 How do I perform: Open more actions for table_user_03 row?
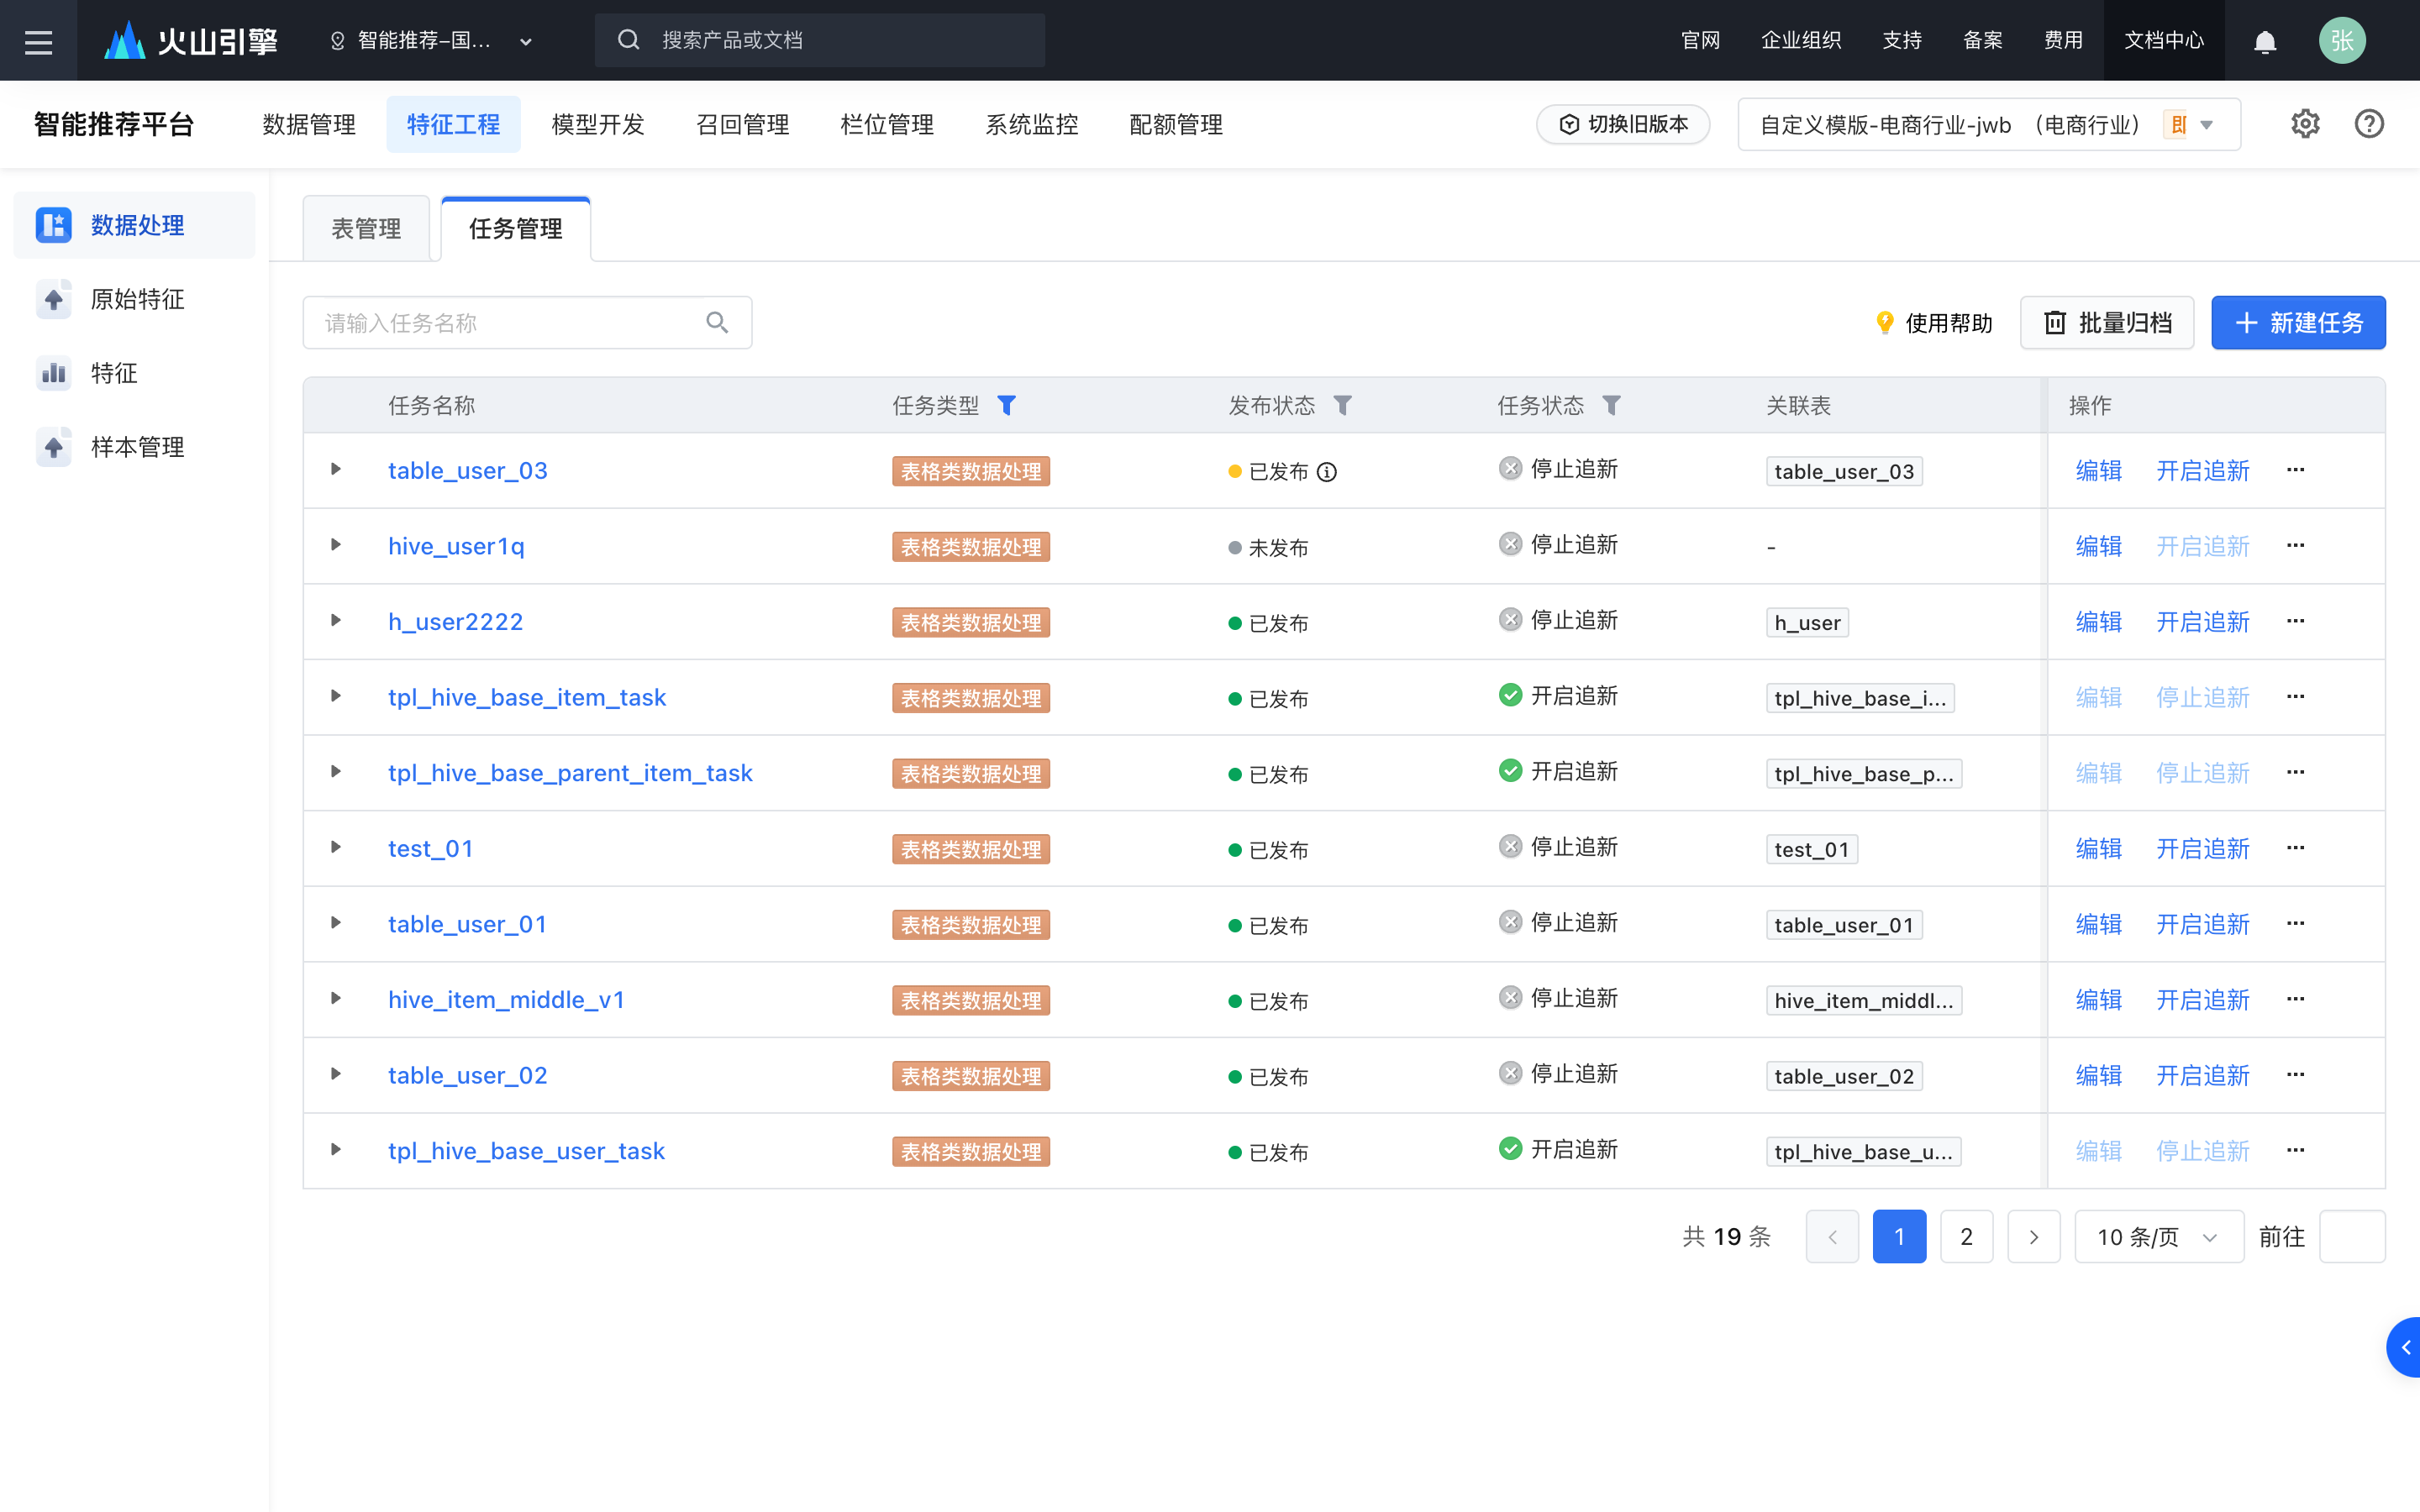(x=2295, y=470)
